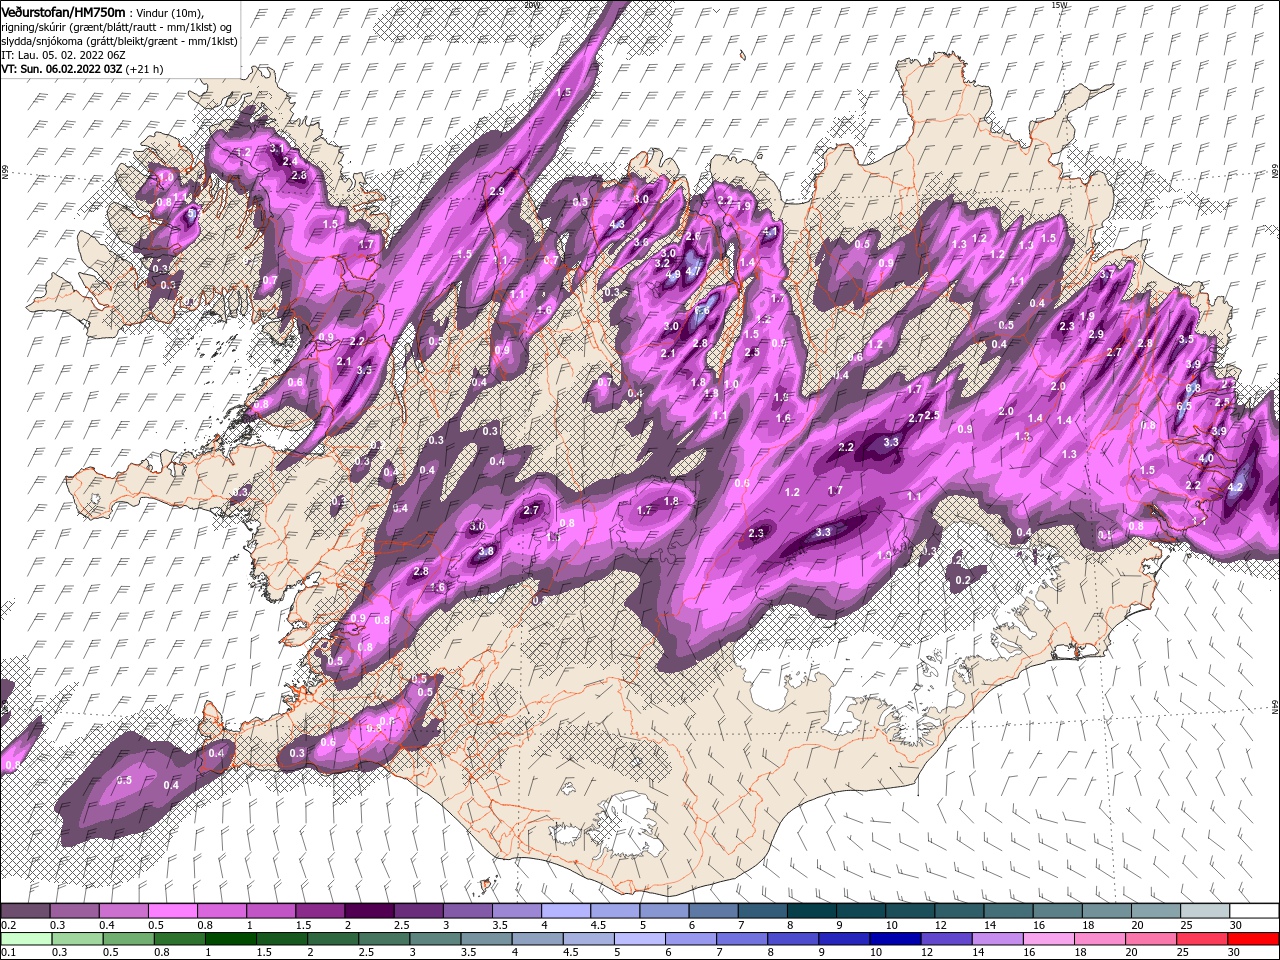Click white snow swatch after 30
Screen dimensions: 1280x960
coord(1253,911)
